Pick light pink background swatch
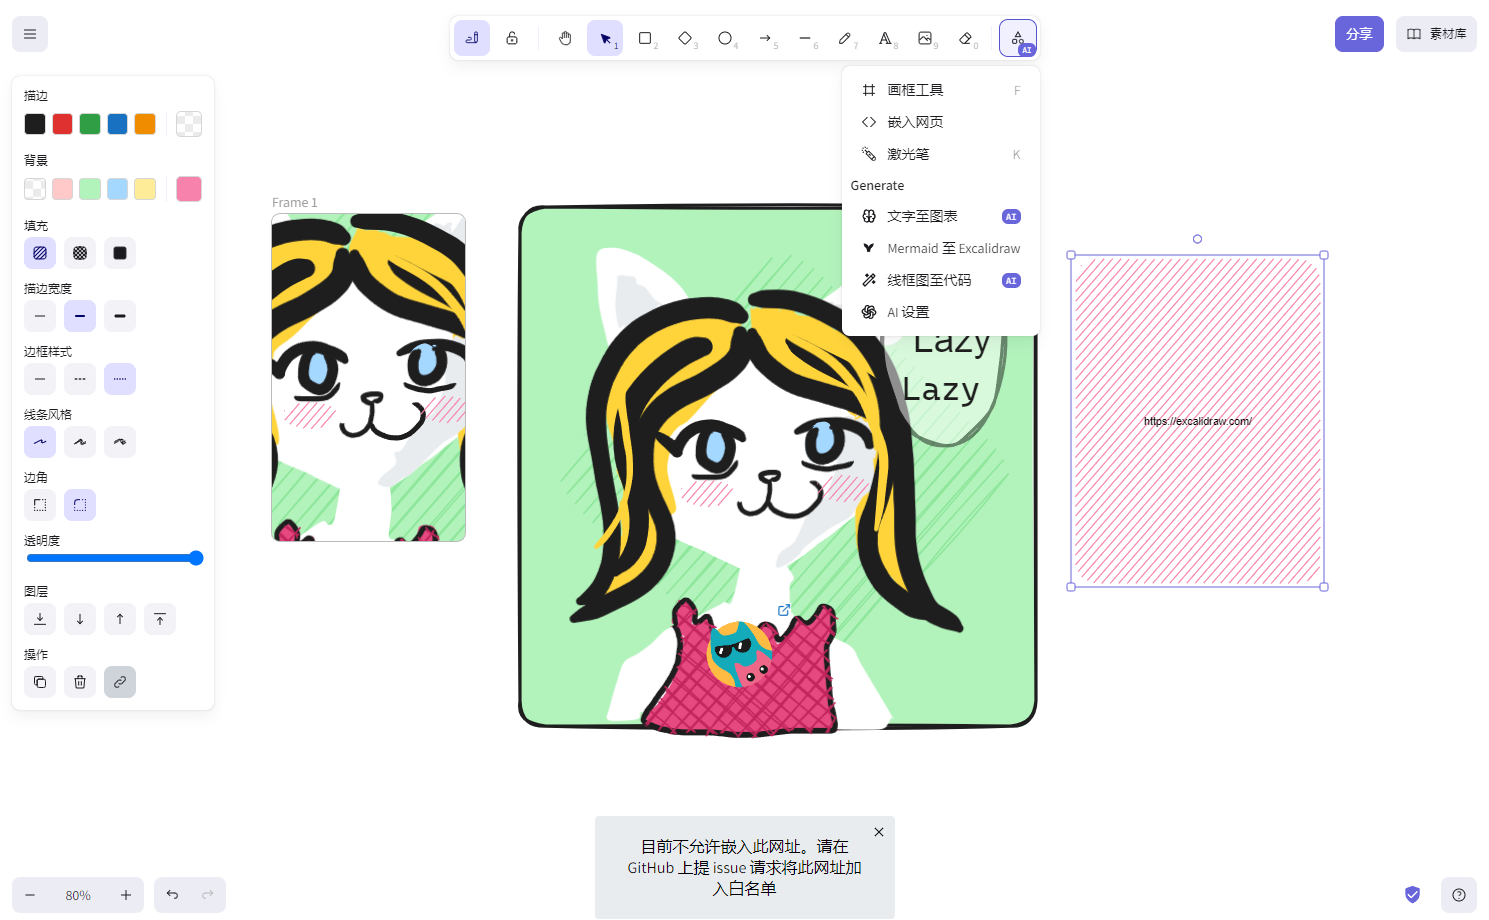This screenshot has height=920, width=1489. tap(62, 189)
